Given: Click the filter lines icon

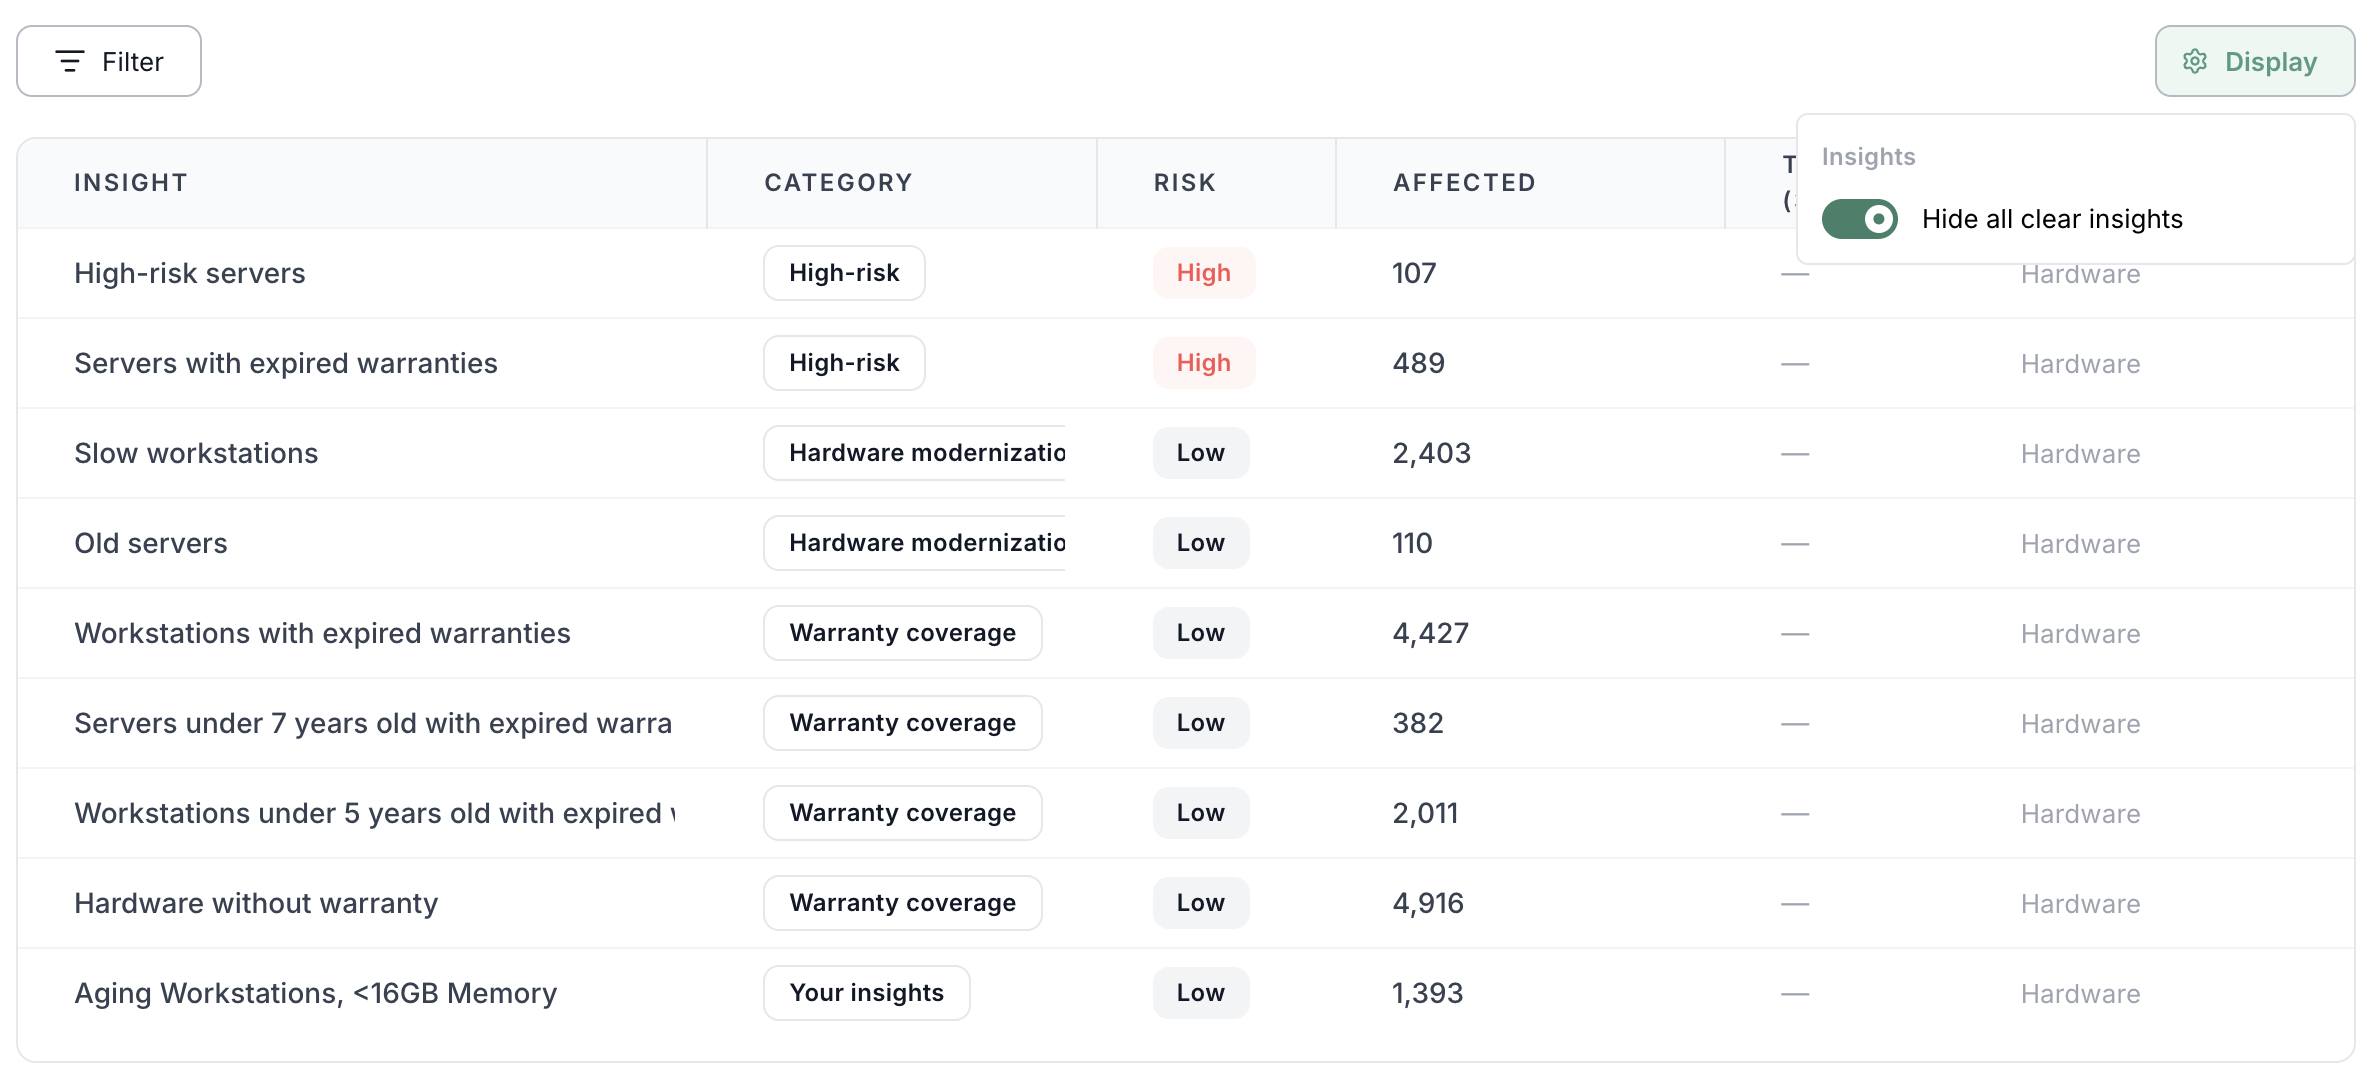Looking at the screenshot, I should click(69, 61).
